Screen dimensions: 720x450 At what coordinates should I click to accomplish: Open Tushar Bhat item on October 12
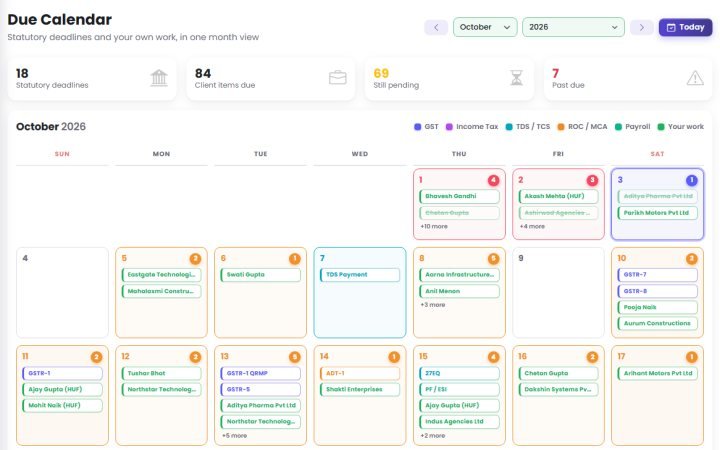[x=161, y=373]
